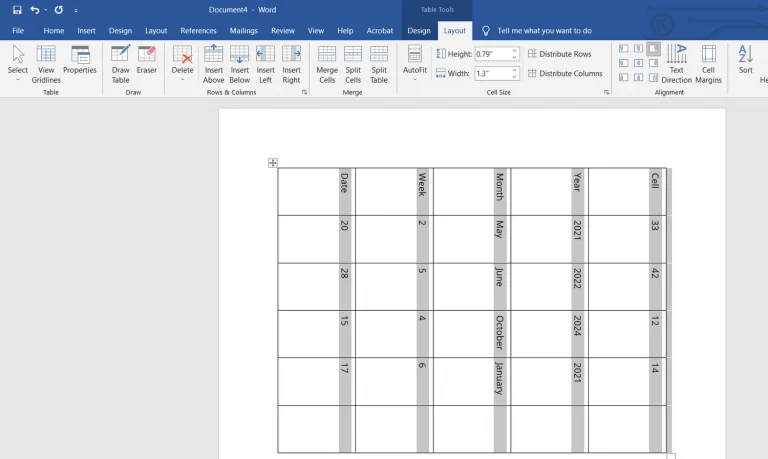Click the Redo/Repeat icon
Image resolution: width=768 pixels, height=459 pixels.
pyautogui.click(x=59, y=10)
